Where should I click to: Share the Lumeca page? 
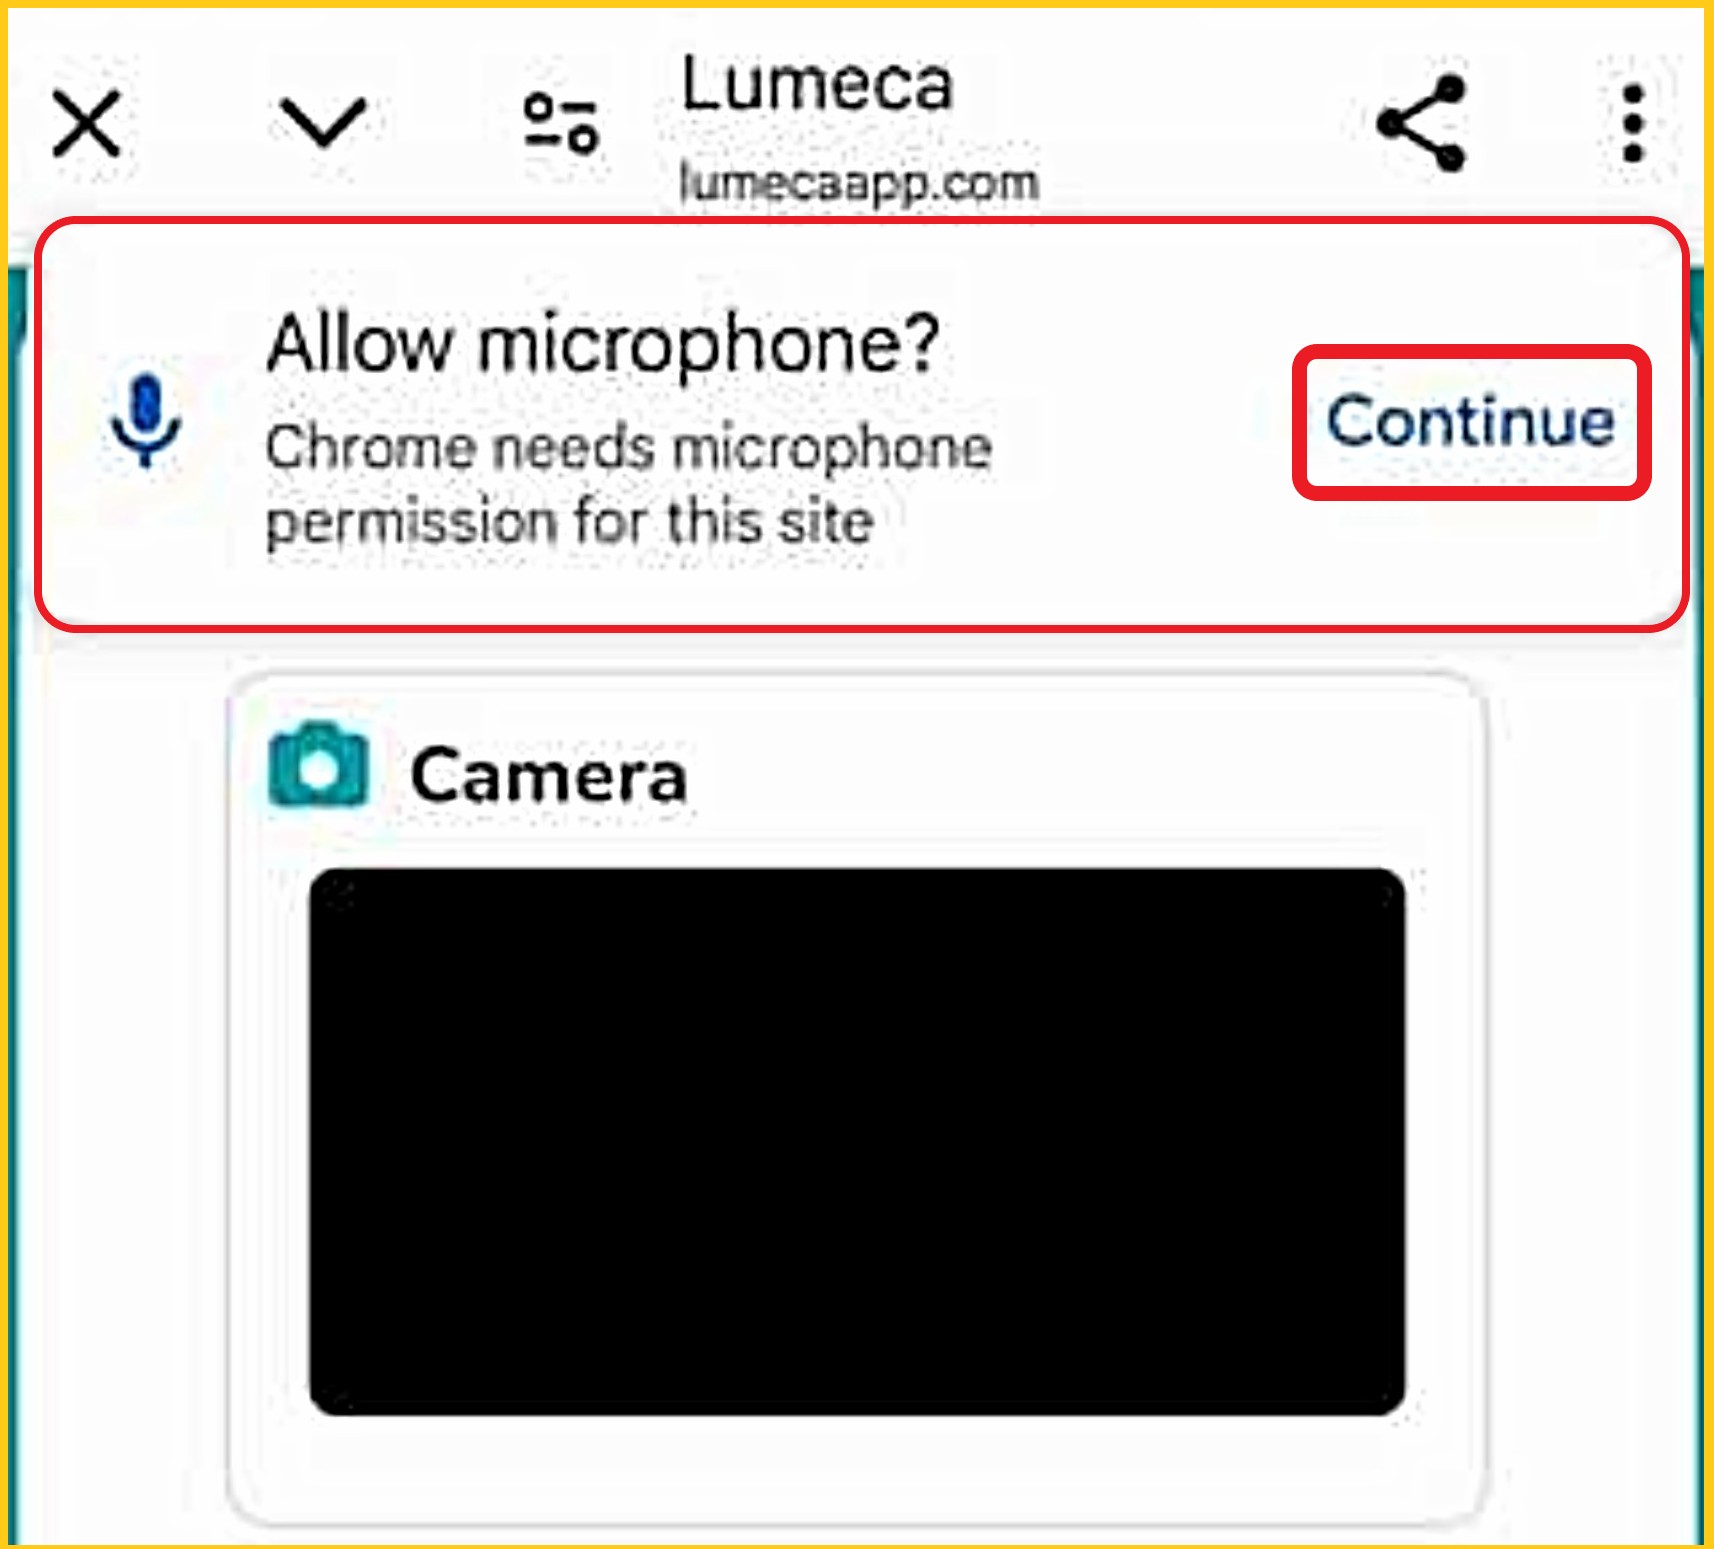(1421, 123)
